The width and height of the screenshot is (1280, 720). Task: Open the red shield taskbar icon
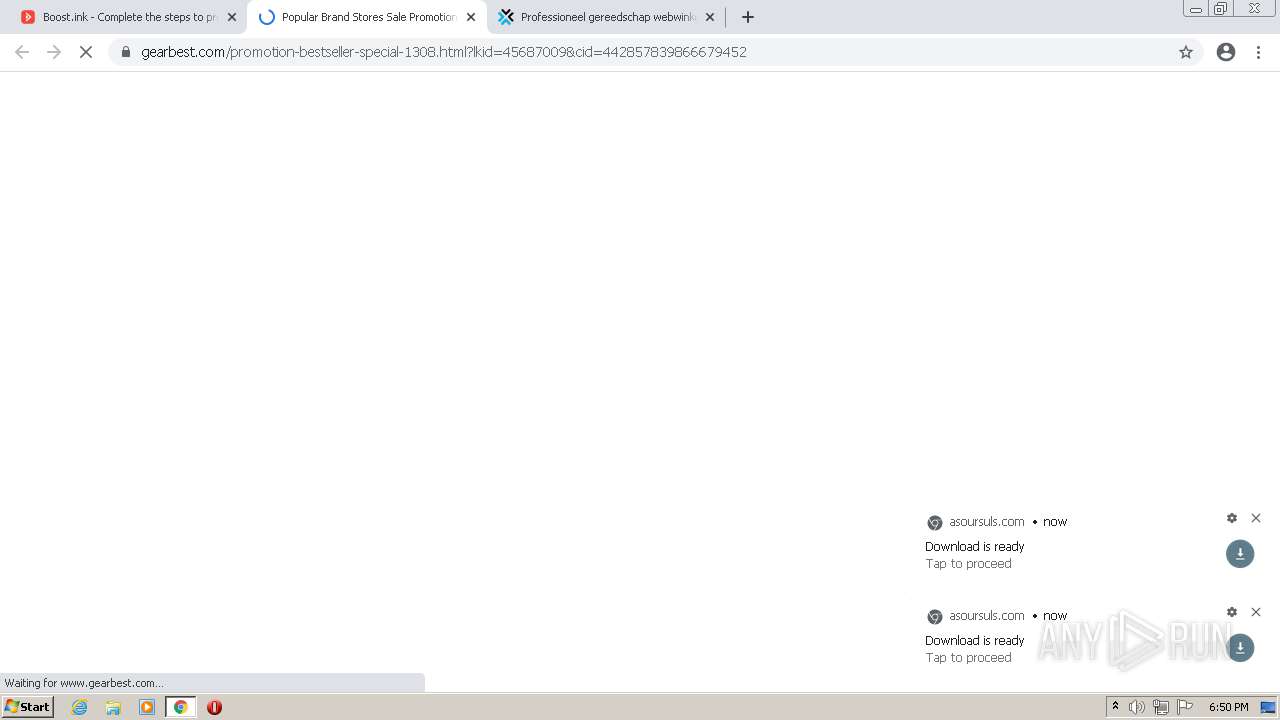tap(214, 707)
